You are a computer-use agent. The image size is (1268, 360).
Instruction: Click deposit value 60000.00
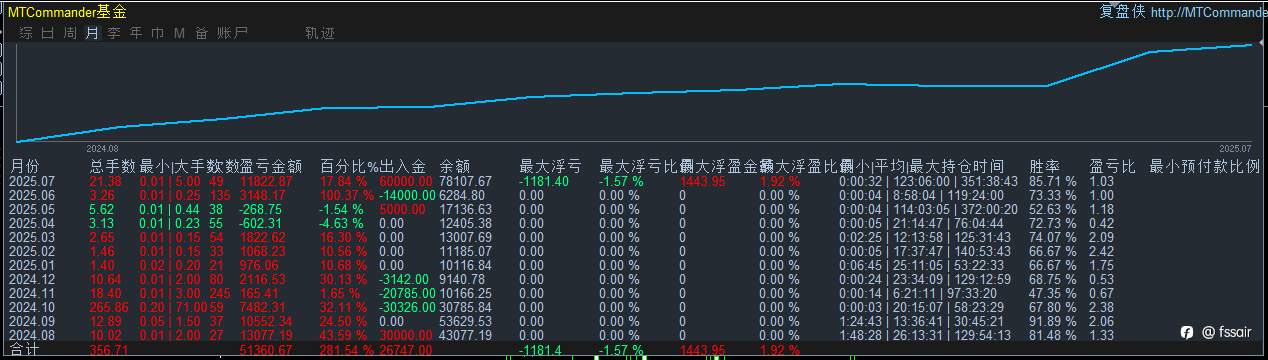tap(406, 181)
